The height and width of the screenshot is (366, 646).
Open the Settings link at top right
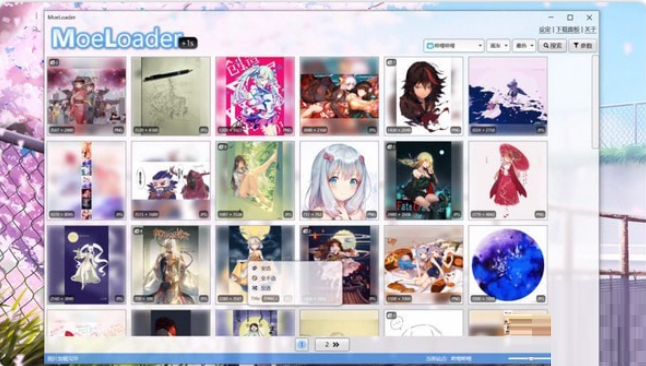click(x=545, y=30)
